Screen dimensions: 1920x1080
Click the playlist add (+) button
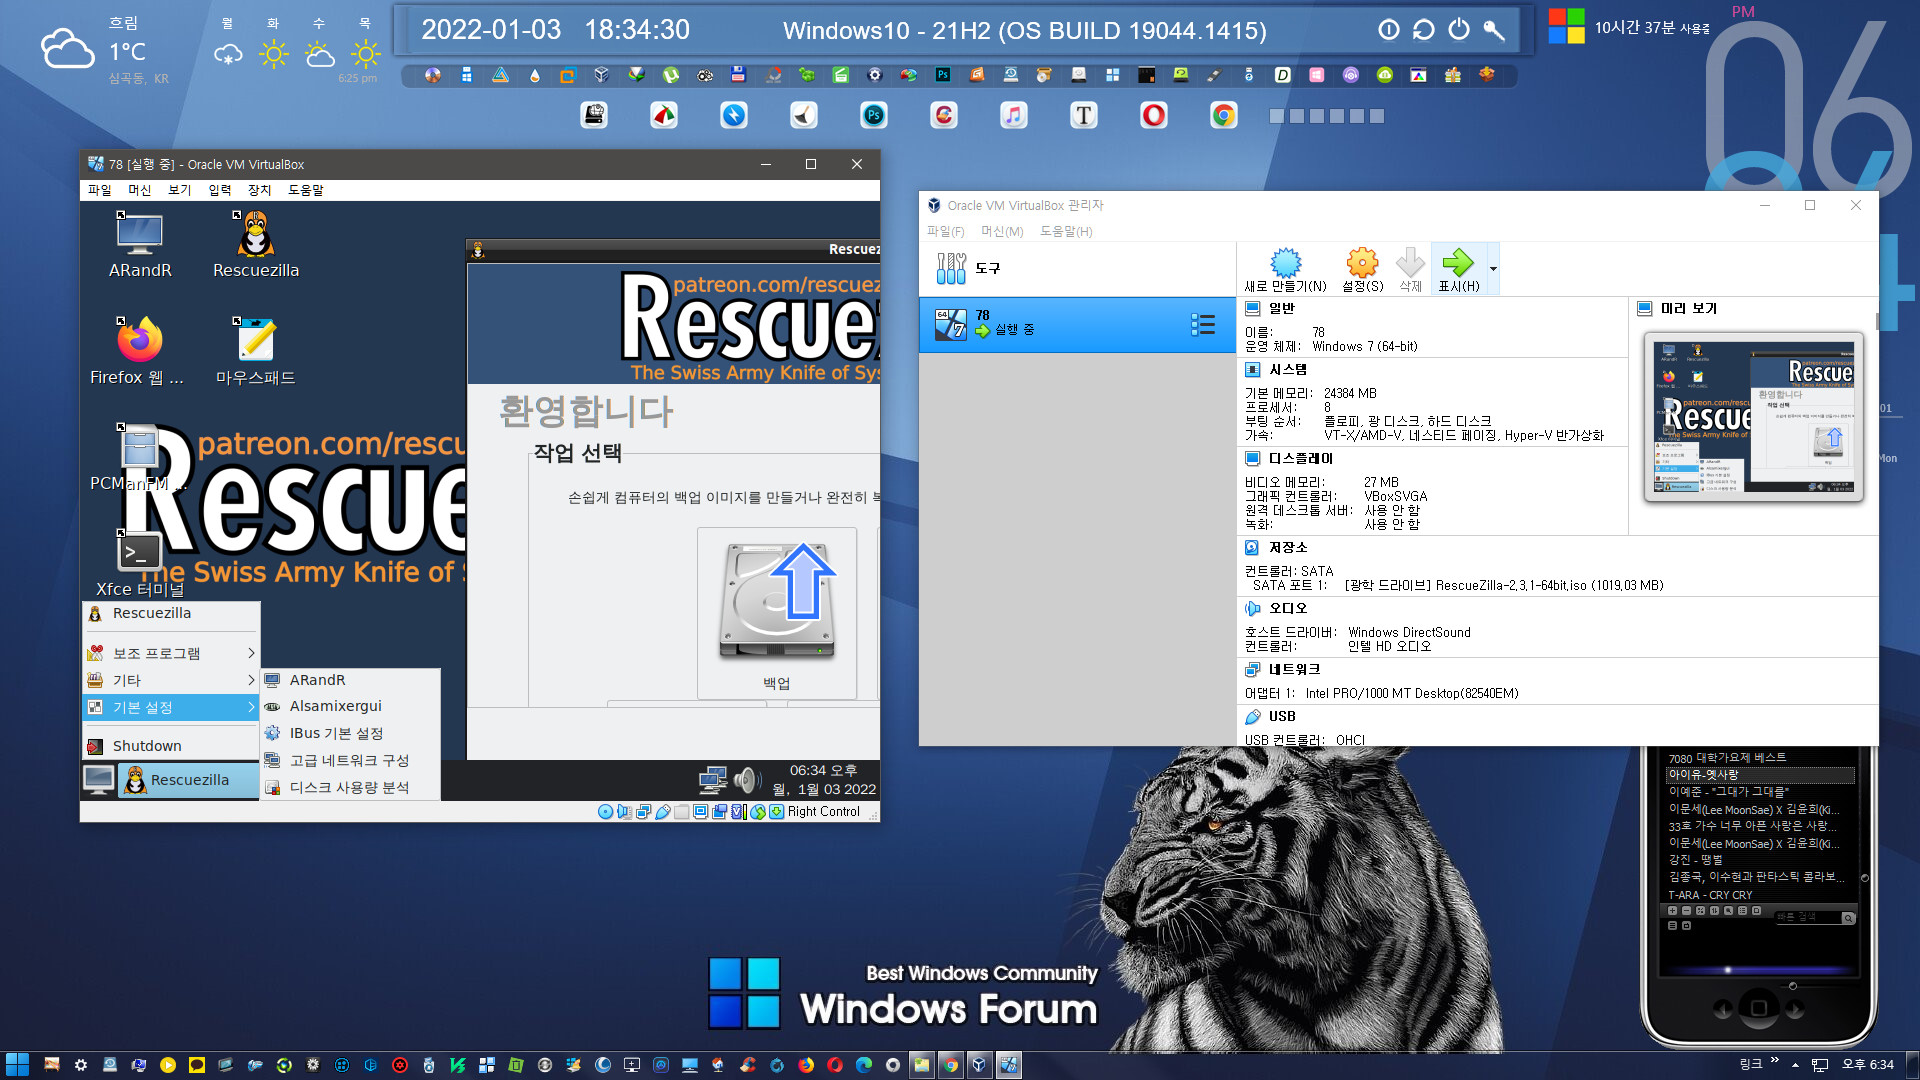tap(1673, 911)
